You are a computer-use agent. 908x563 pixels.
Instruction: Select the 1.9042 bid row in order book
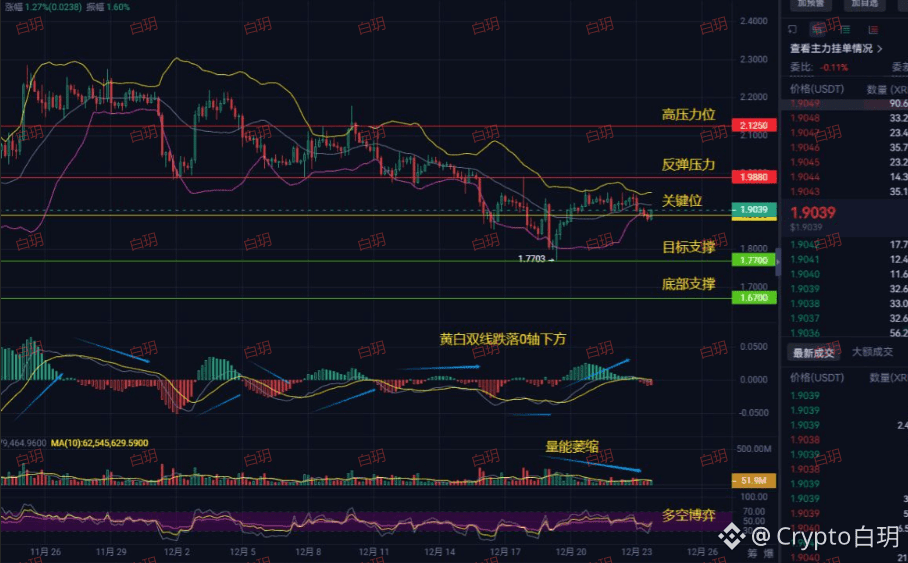(844, 244)
